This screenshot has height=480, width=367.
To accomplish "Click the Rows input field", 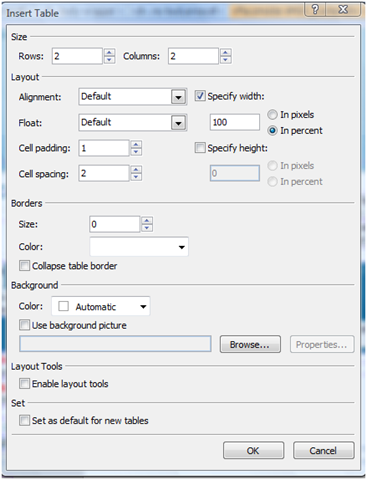I will pos(77,56).
